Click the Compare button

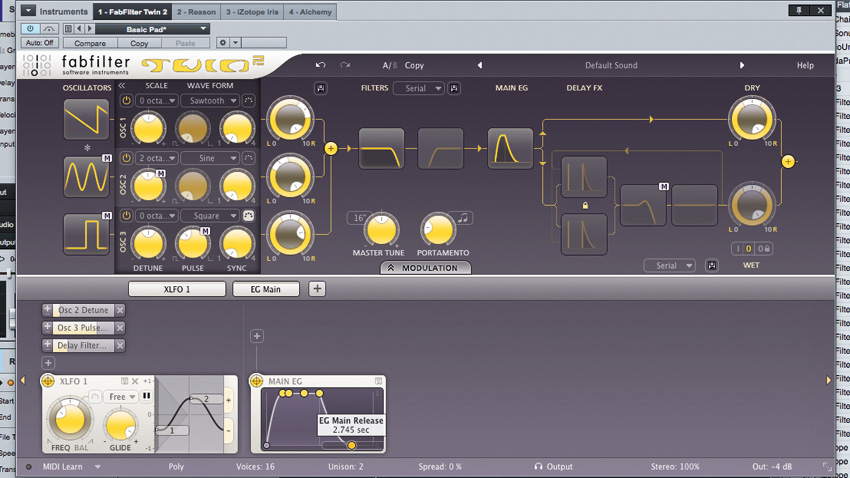coord(90,43)
